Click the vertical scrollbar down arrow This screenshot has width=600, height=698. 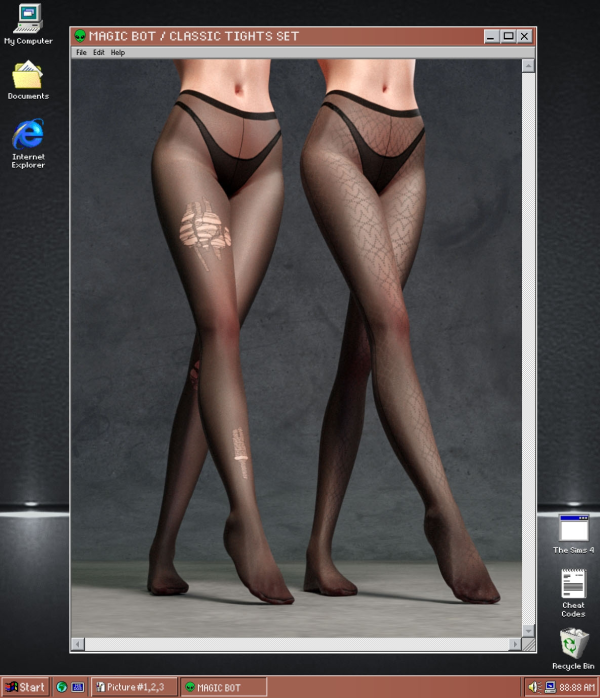(x=528, y=630)
